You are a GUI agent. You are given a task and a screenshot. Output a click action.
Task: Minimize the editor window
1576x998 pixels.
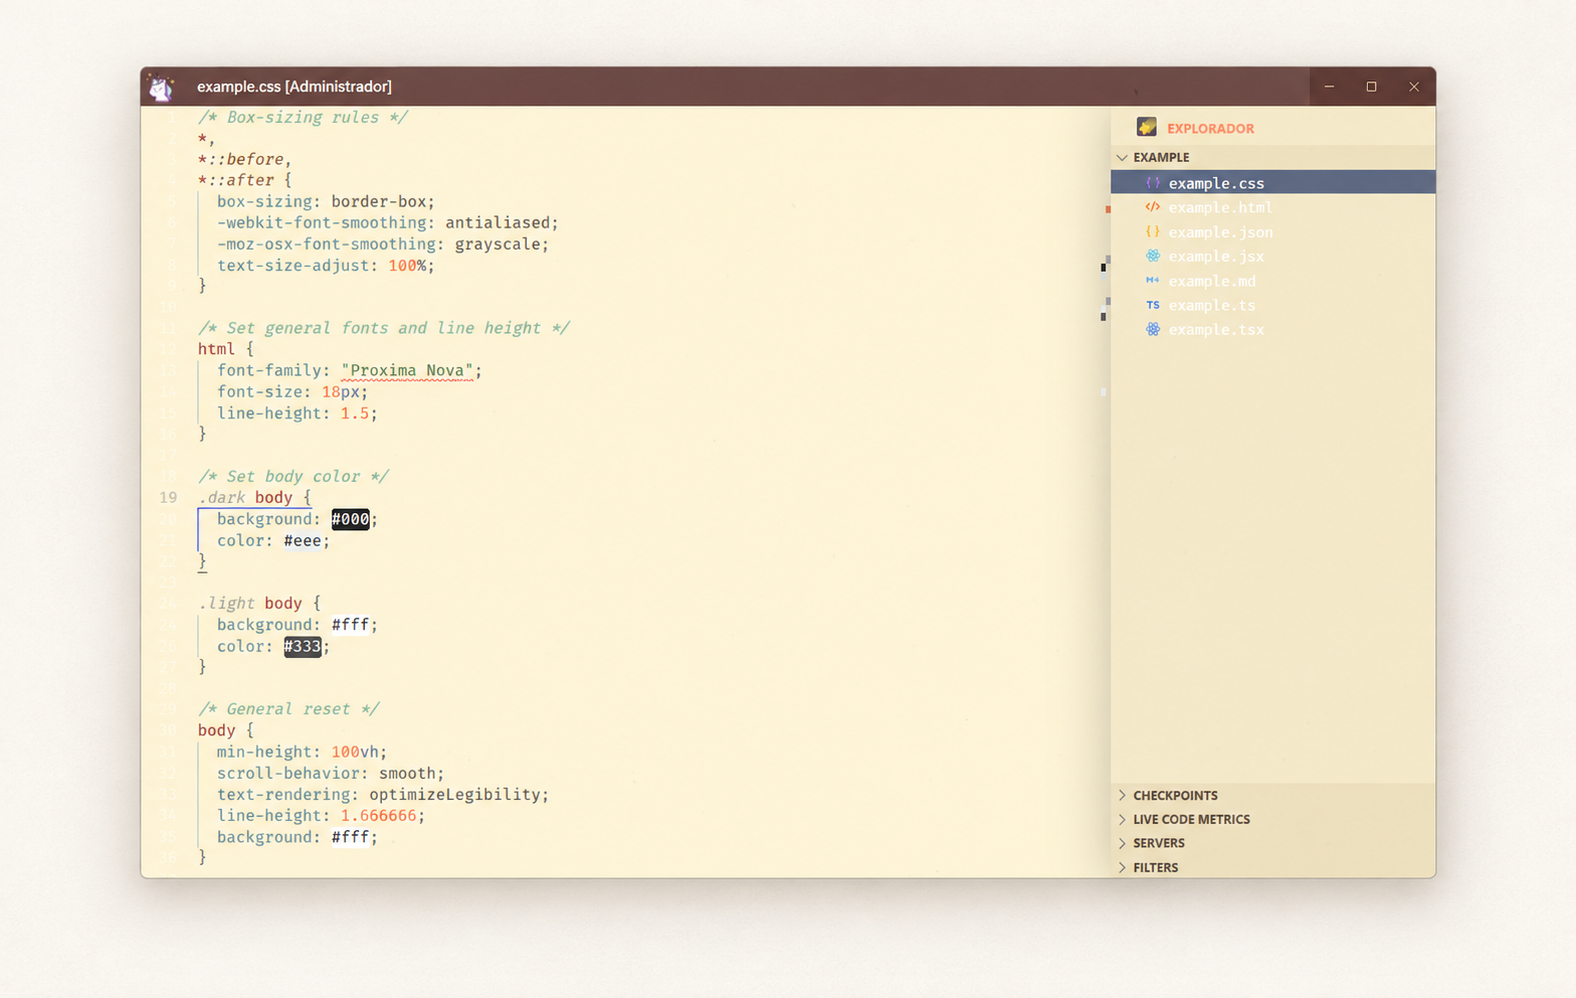(x=1329, y=87)
